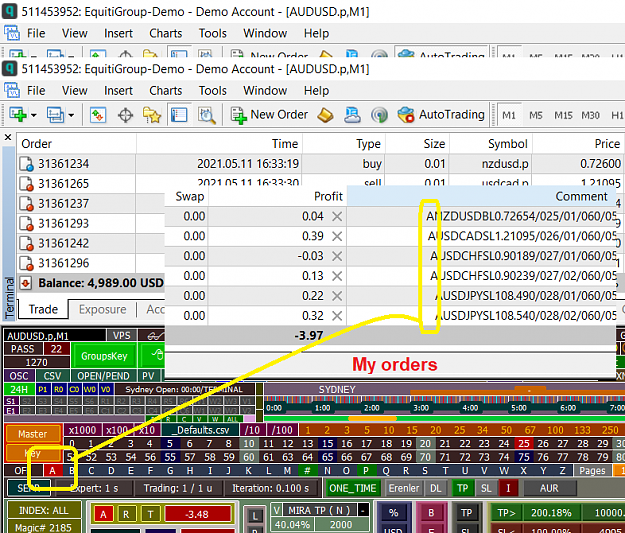Image resolution: width=625 pixels, height=533 pixels.
Task: Switch to the Exposure tab
Action: pyautogui.click(x=102, y=309)
